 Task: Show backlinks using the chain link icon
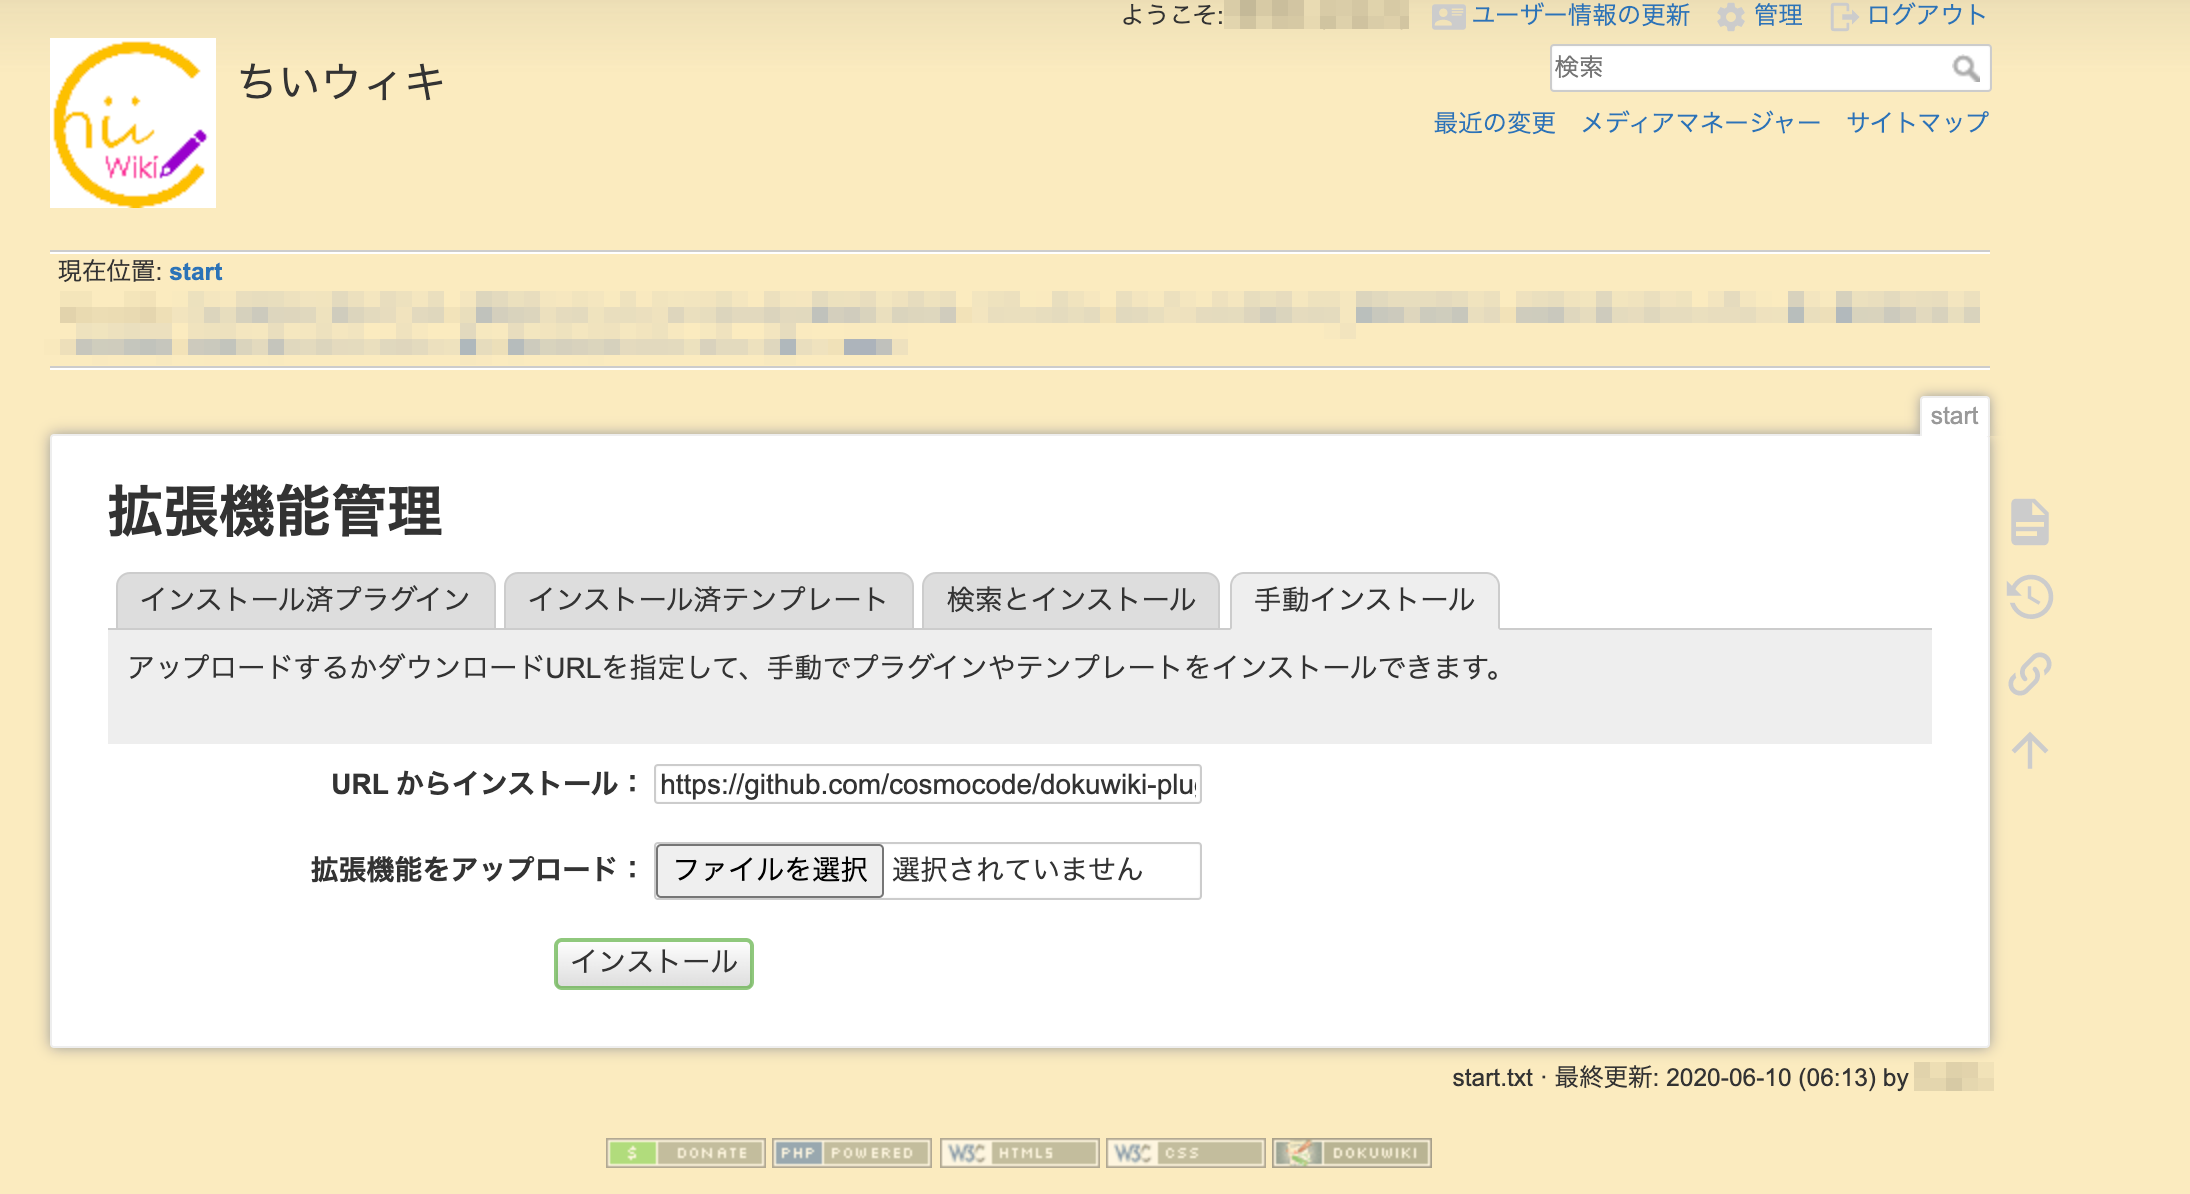tap(2029, 673)
